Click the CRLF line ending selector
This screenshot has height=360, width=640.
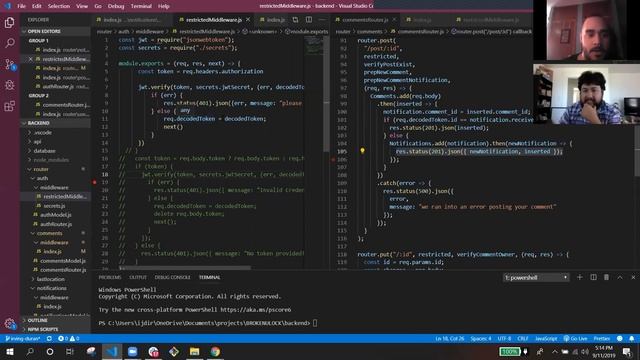click(x=523, y=338)
